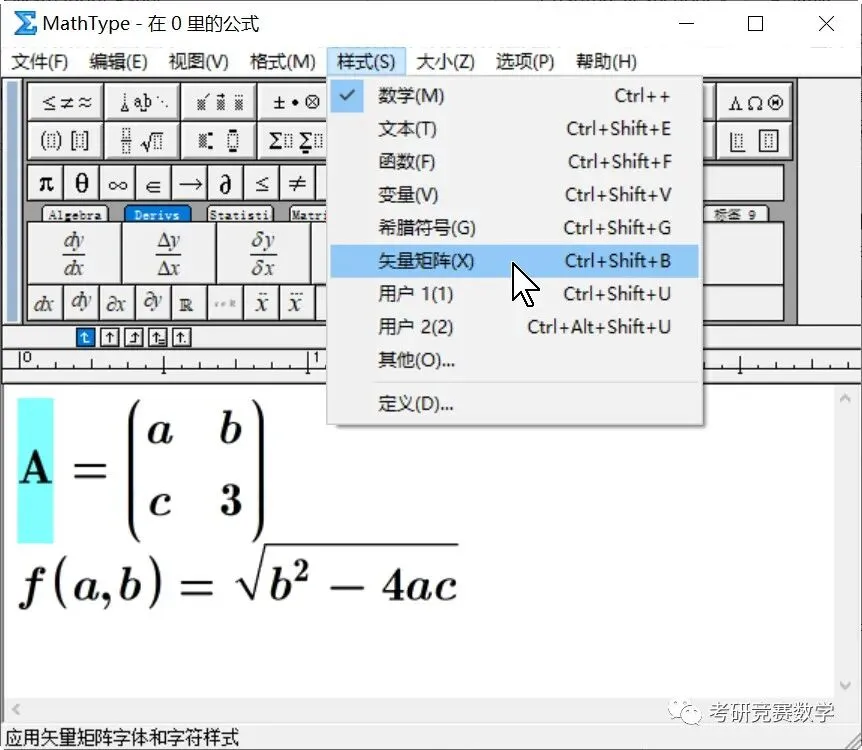Open the 定义(D)... styles dialog

[x=515, y=404]
